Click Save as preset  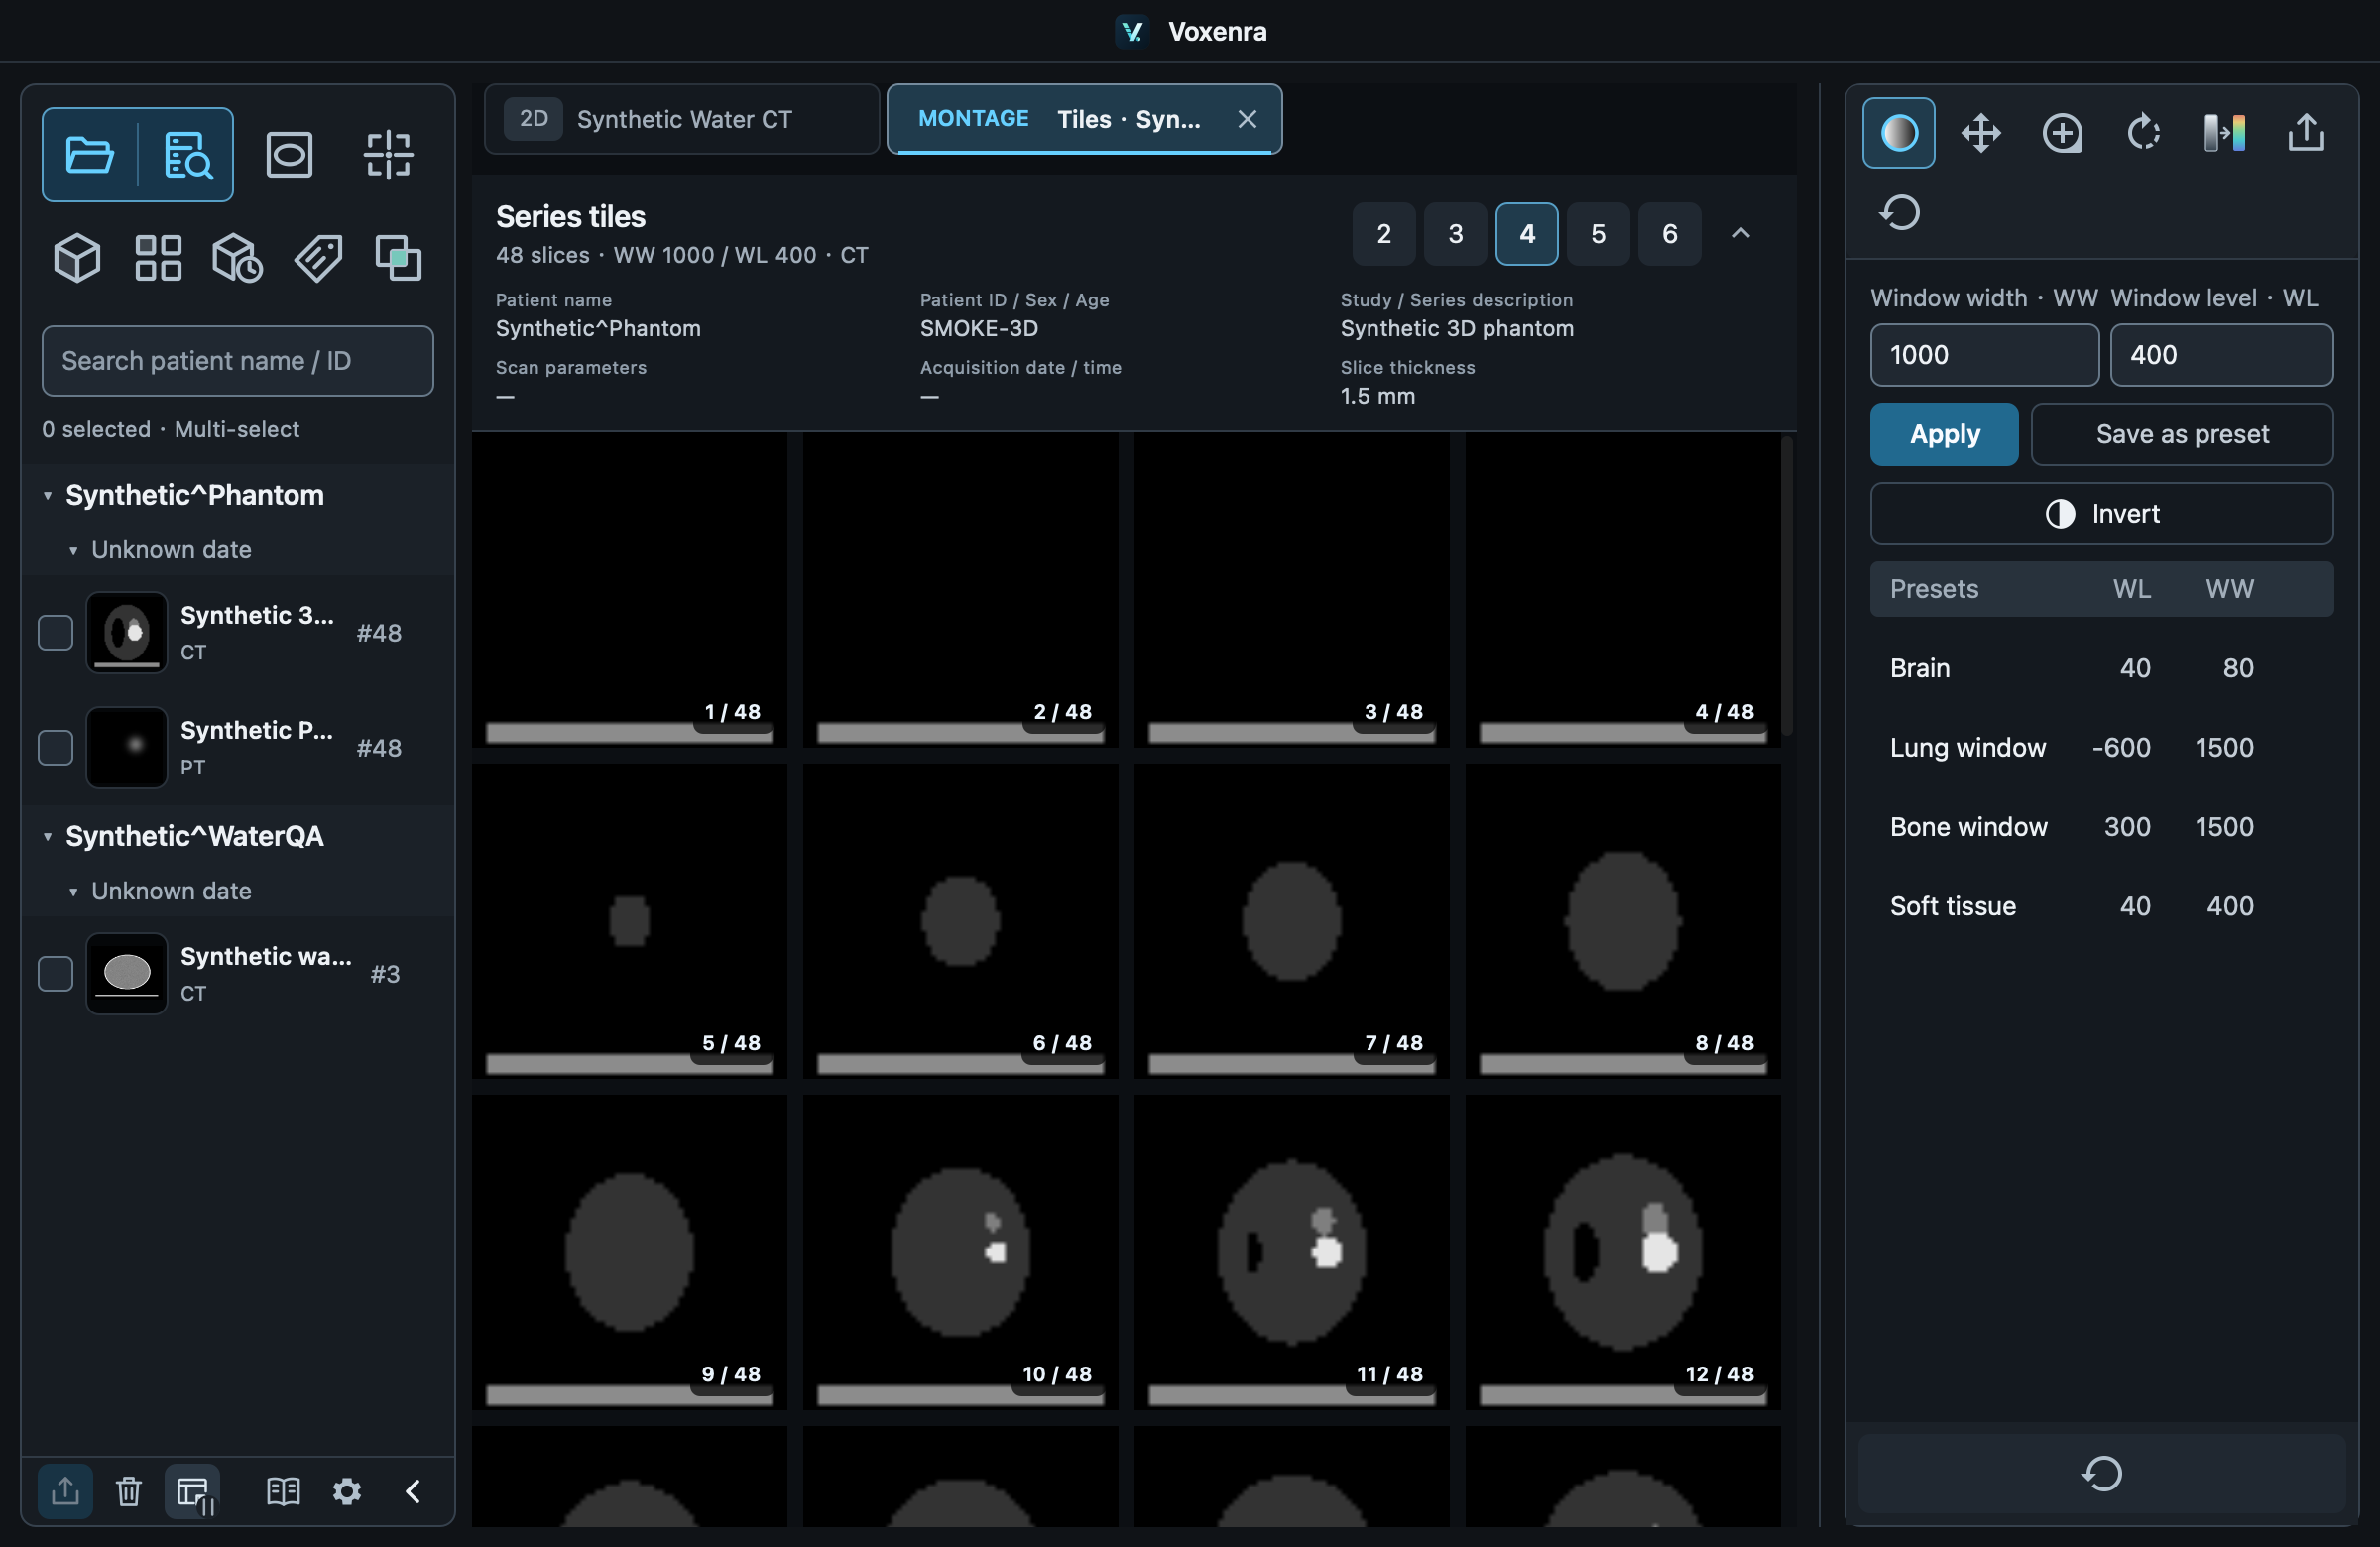coord(2181,434)
